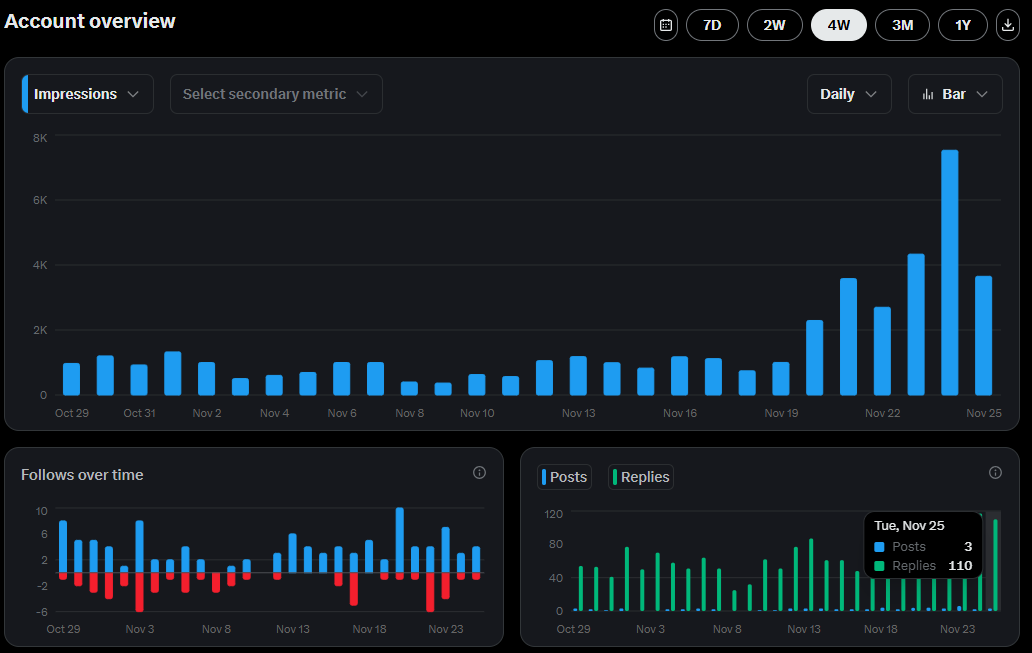Viewport: 1032px width, 653px height.
Task: Click the Oct 29 label on impressions axis
Action: click(x=72, y=413)
